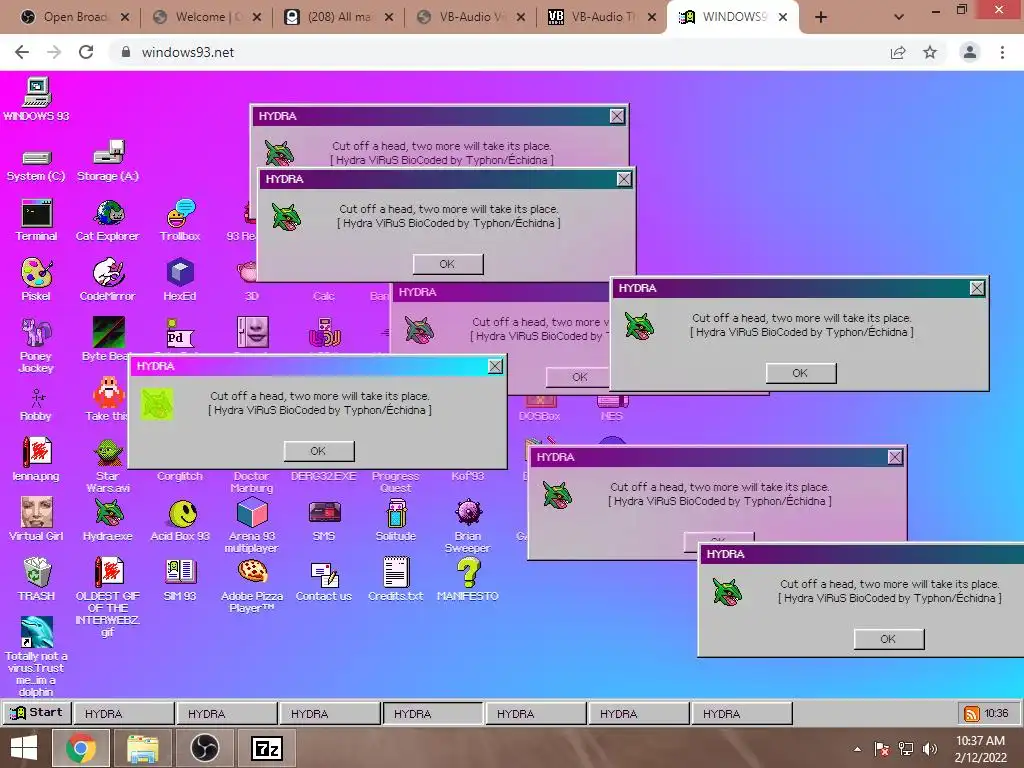Click the 10:36 clock in Windows 93 tray

pyautogui.click(x=996, y=714)
